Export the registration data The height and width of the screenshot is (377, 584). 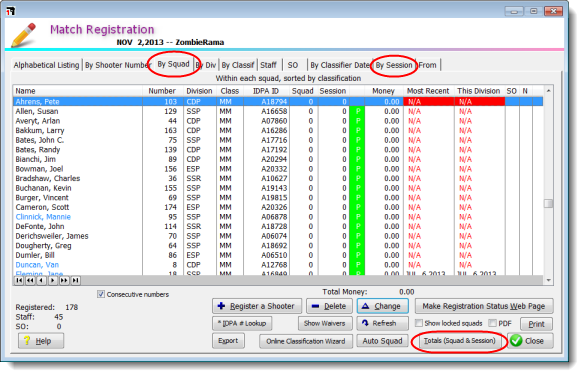tap(228, 341)
